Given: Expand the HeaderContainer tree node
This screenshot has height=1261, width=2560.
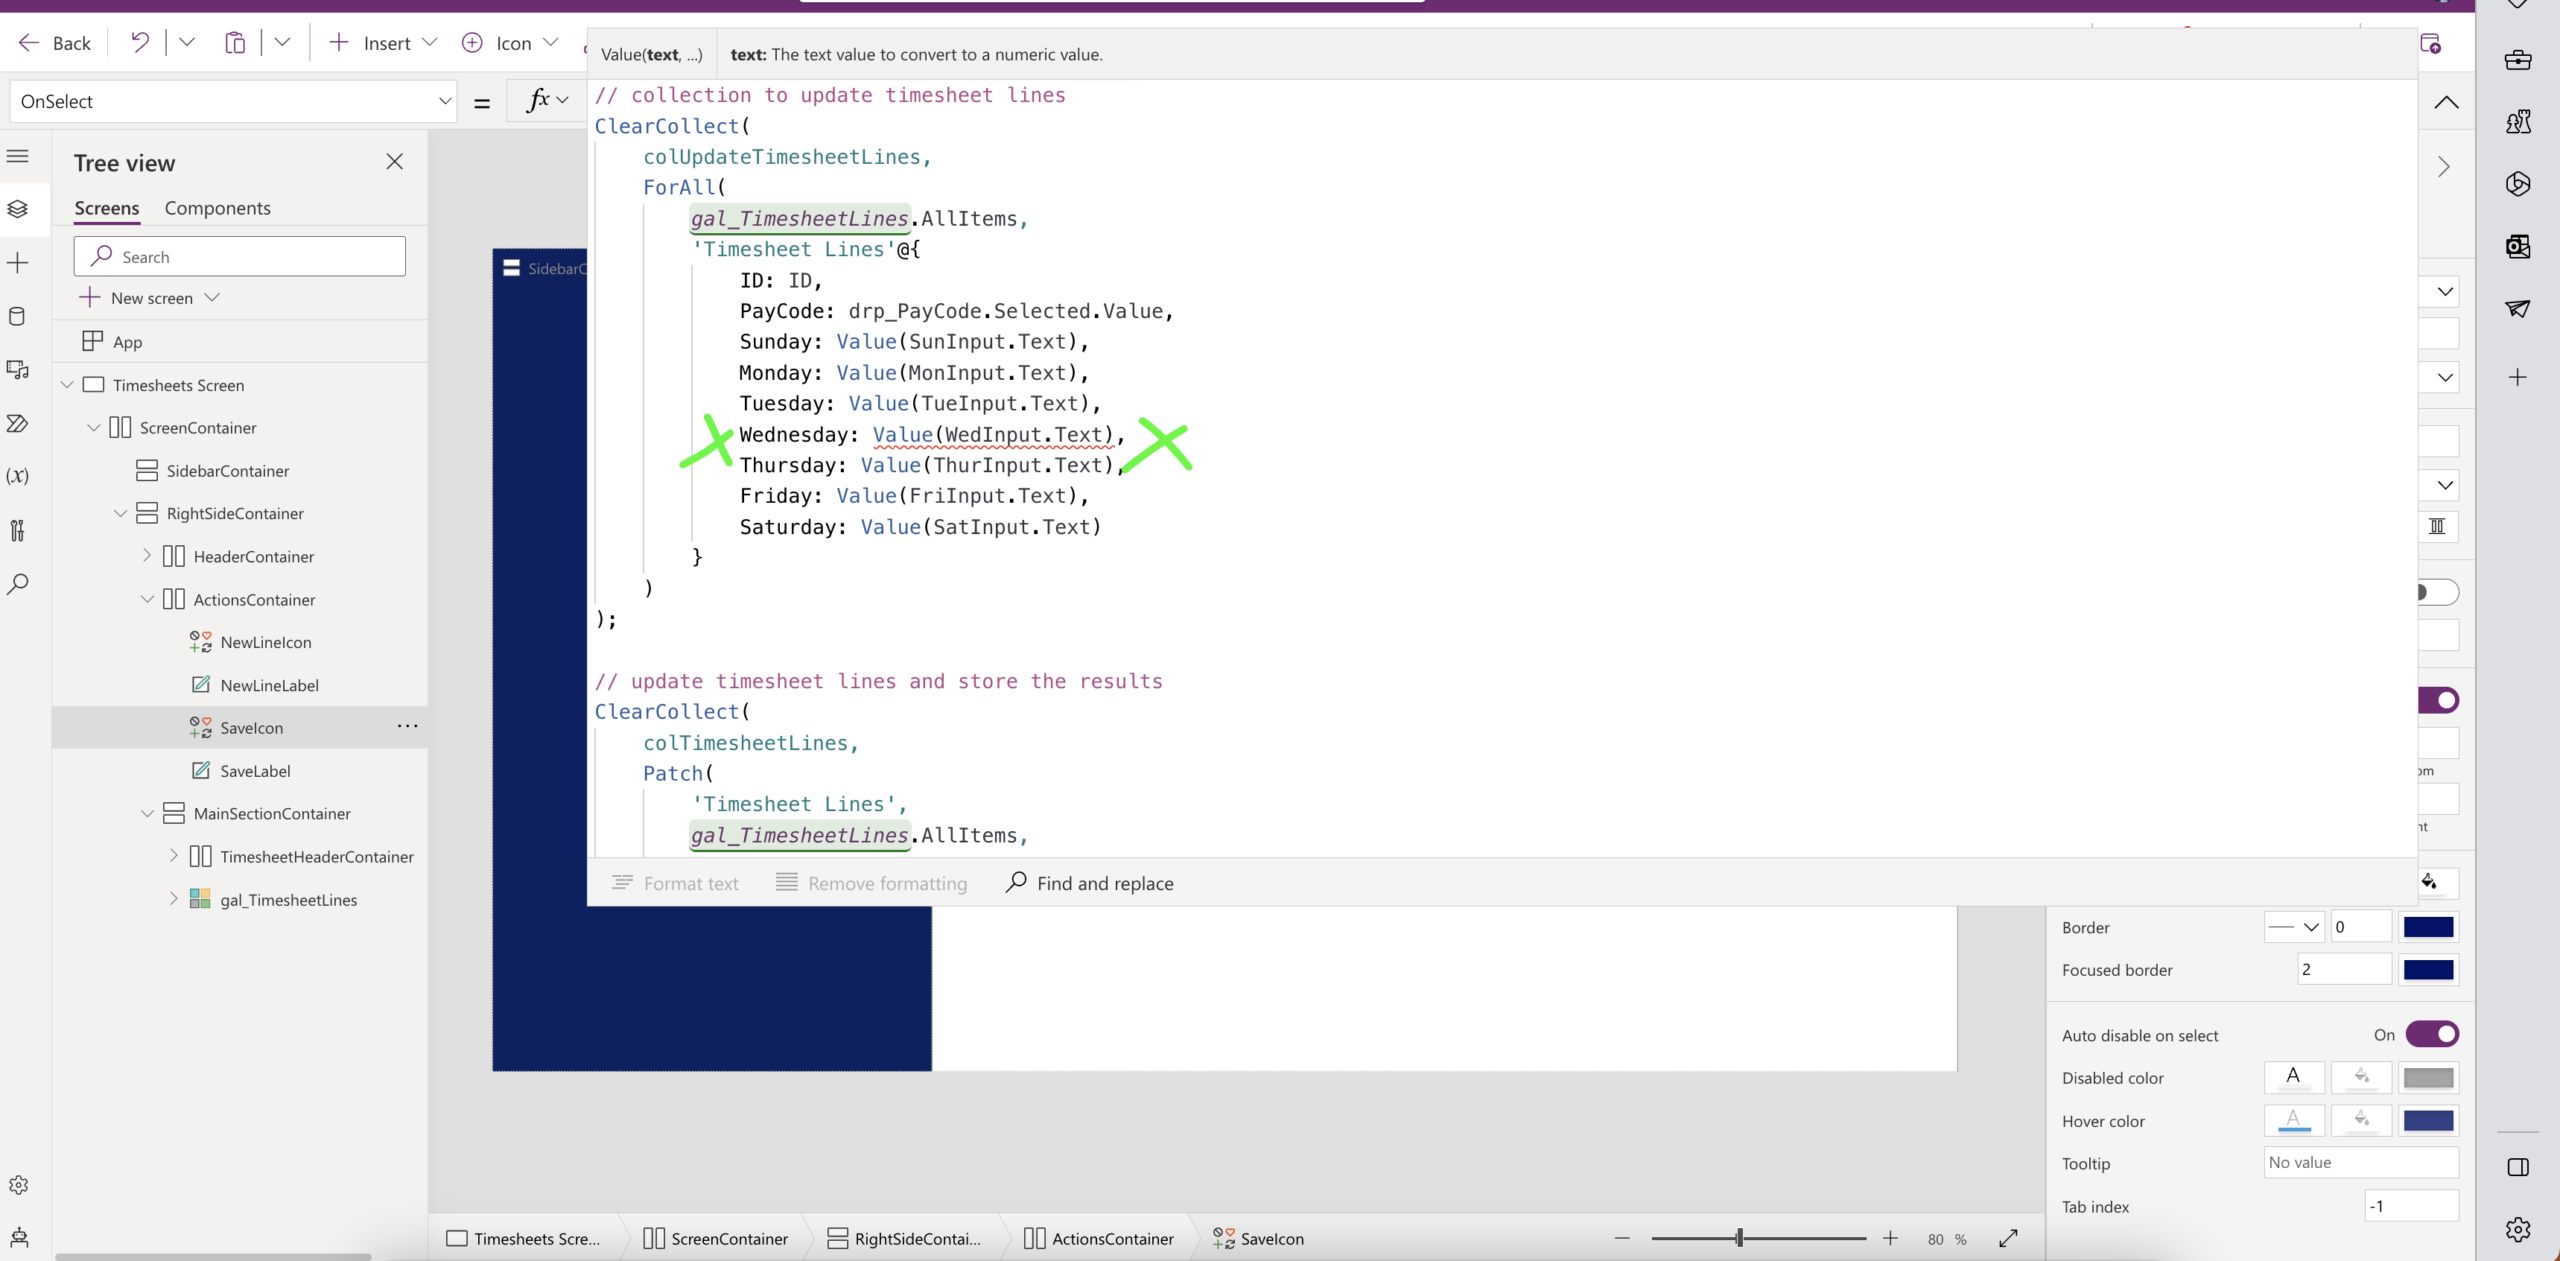Looking at the screenshot, I should coord(147,556).
